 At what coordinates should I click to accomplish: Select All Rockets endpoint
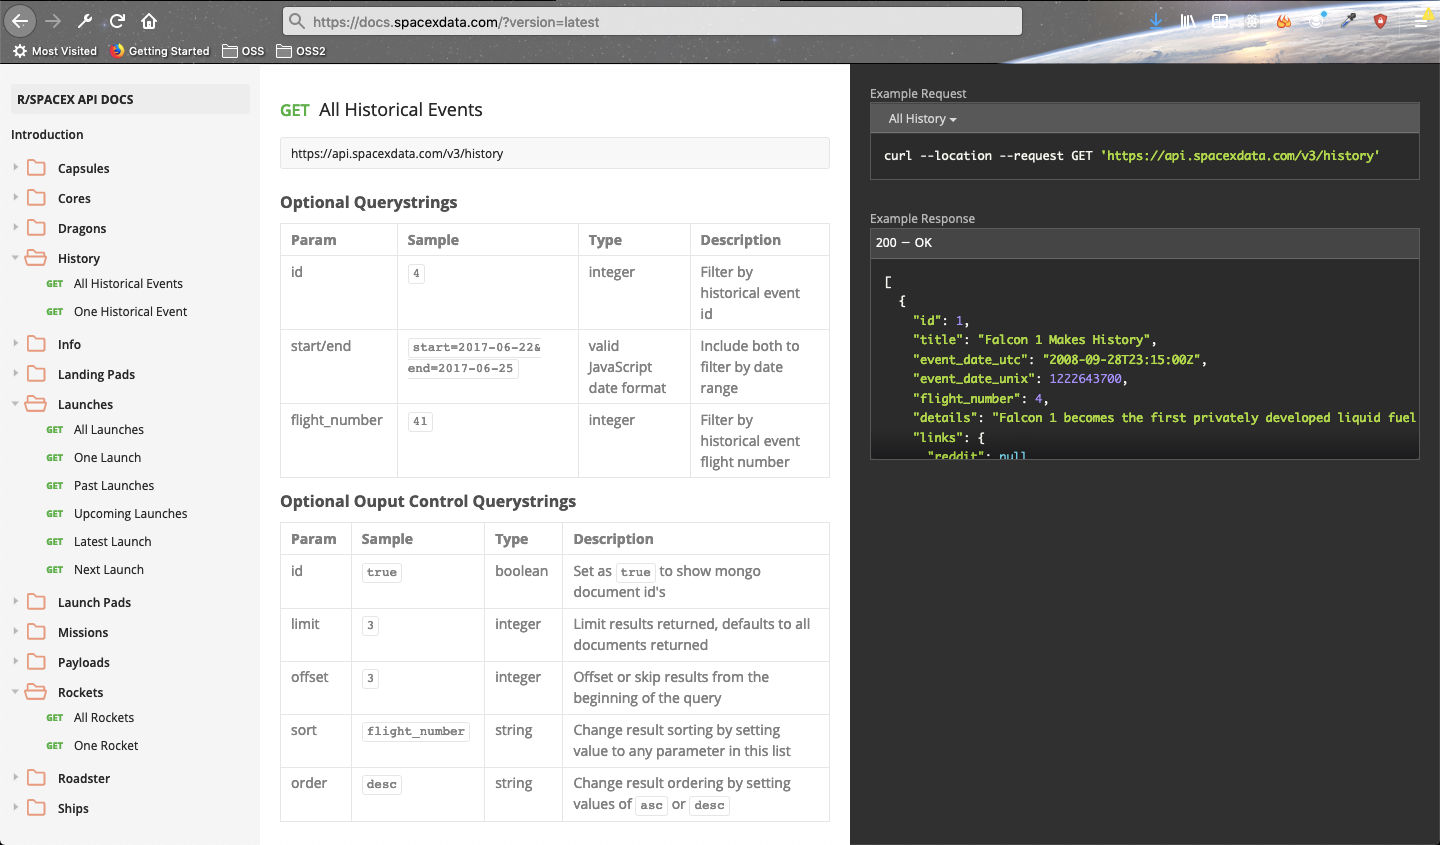(103, 718)
